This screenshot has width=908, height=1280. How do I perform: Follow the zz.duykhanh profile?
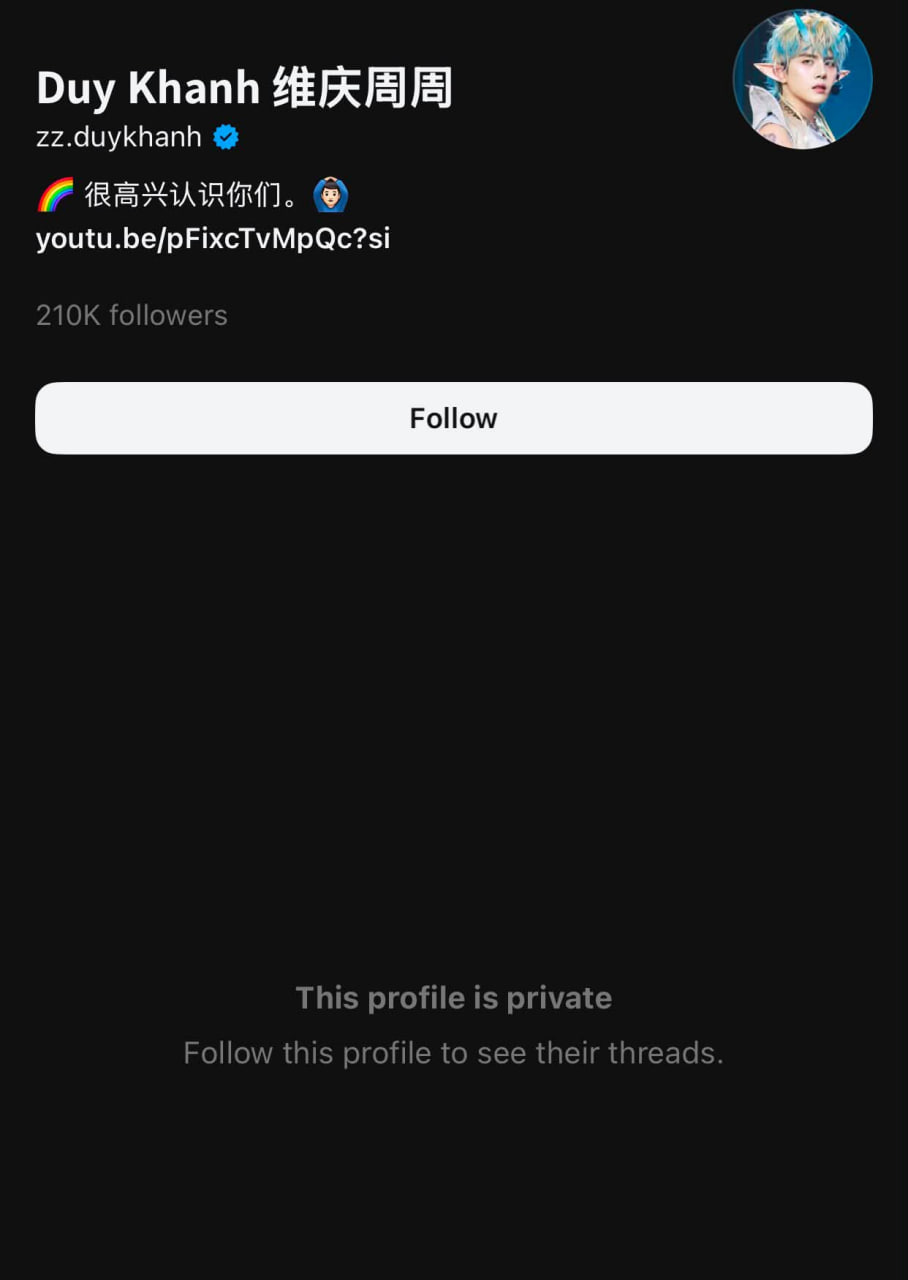(x=454, y=418)
